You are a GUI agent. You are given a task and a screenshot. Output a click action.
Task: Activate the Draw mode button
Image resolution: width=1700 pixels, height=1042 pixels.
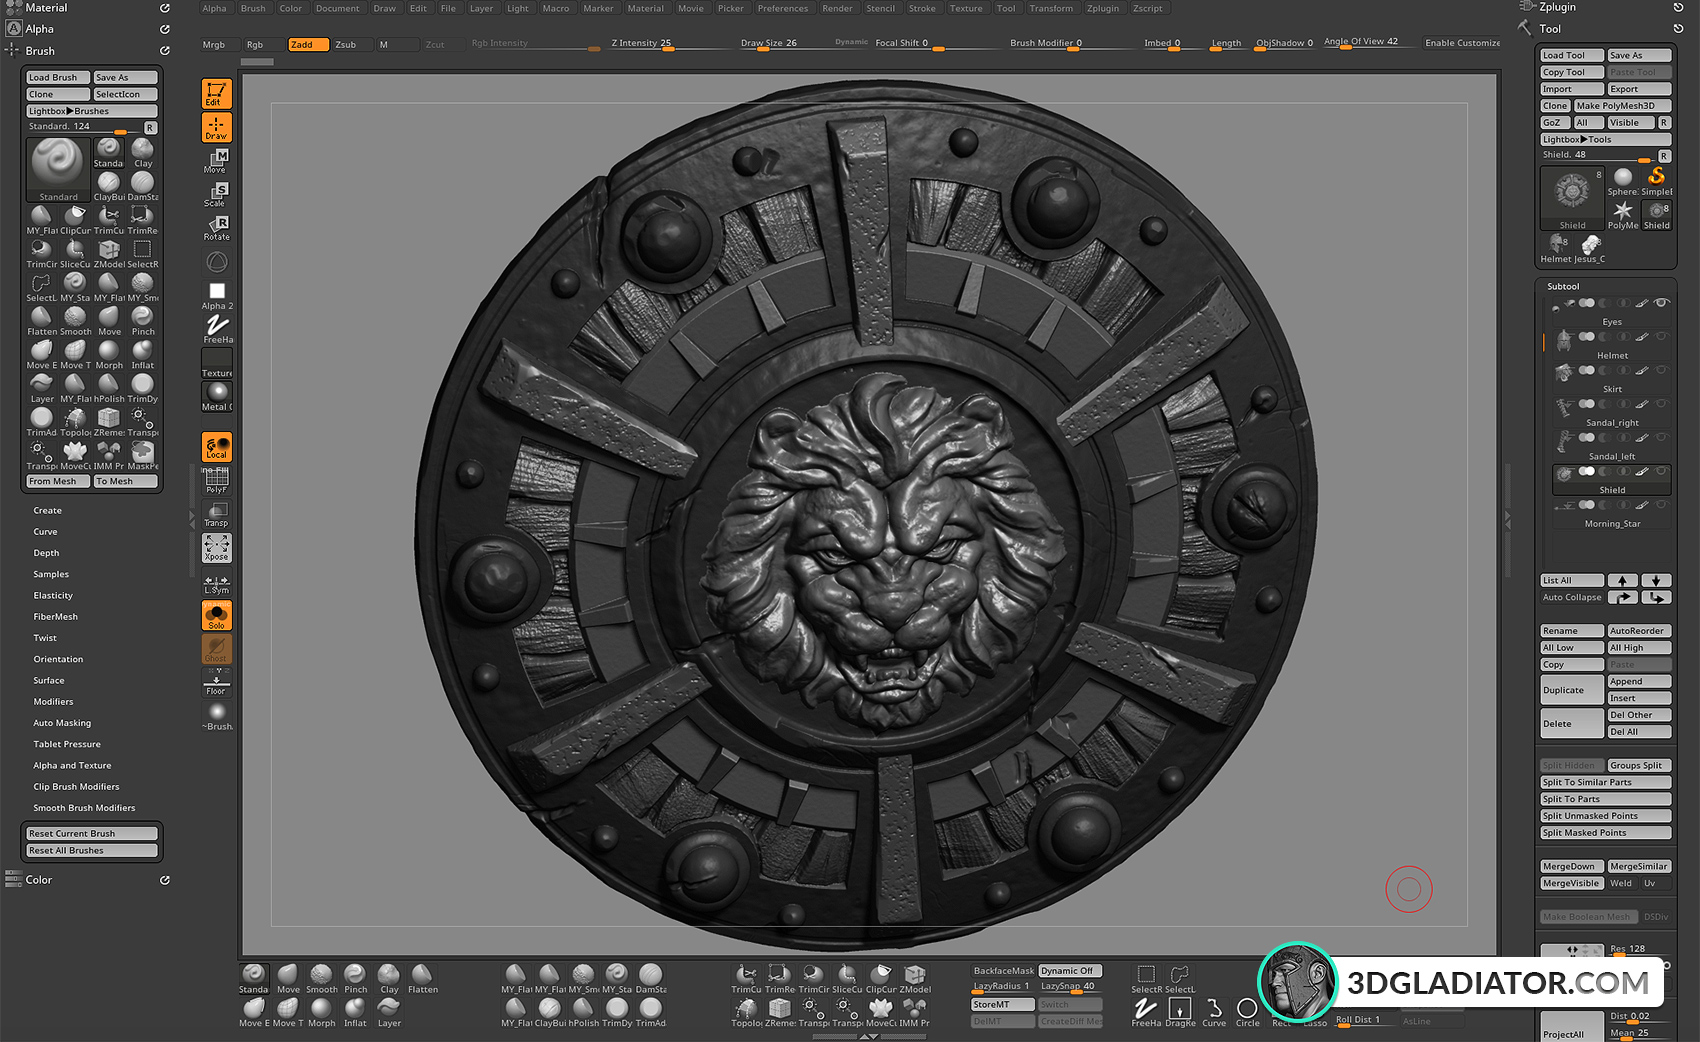pyautogui.click(x=216, y=127)
